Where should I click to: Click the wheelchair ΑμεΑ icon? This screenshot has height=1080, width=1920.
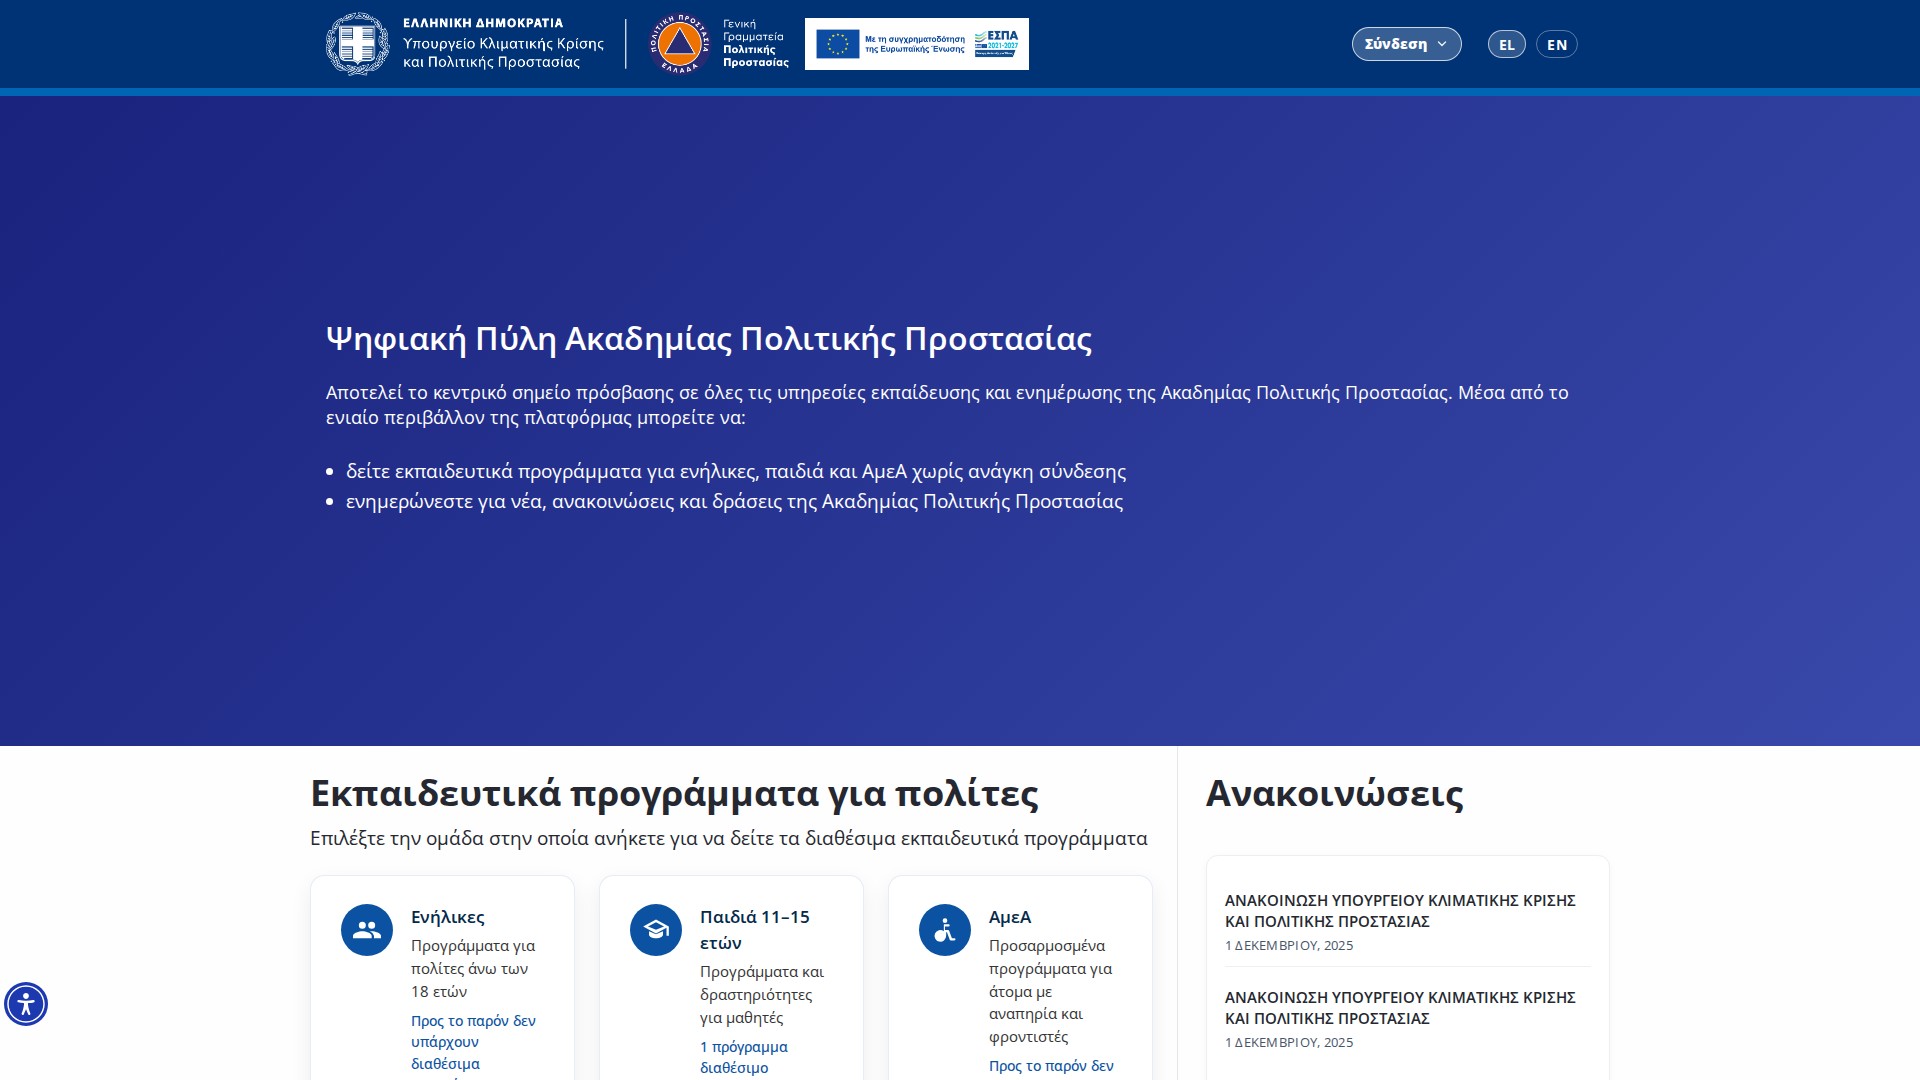click(x=945, y=930)
